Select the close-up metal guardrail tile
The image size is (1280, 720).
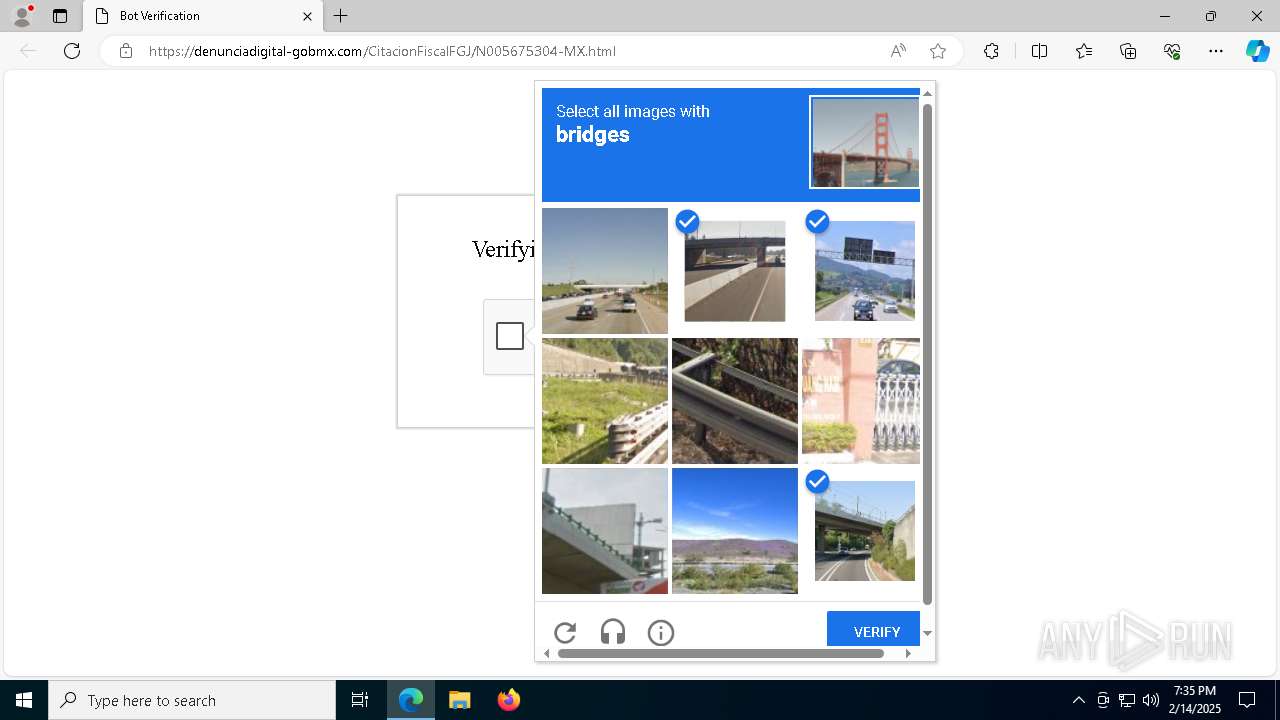pos(735,401)
